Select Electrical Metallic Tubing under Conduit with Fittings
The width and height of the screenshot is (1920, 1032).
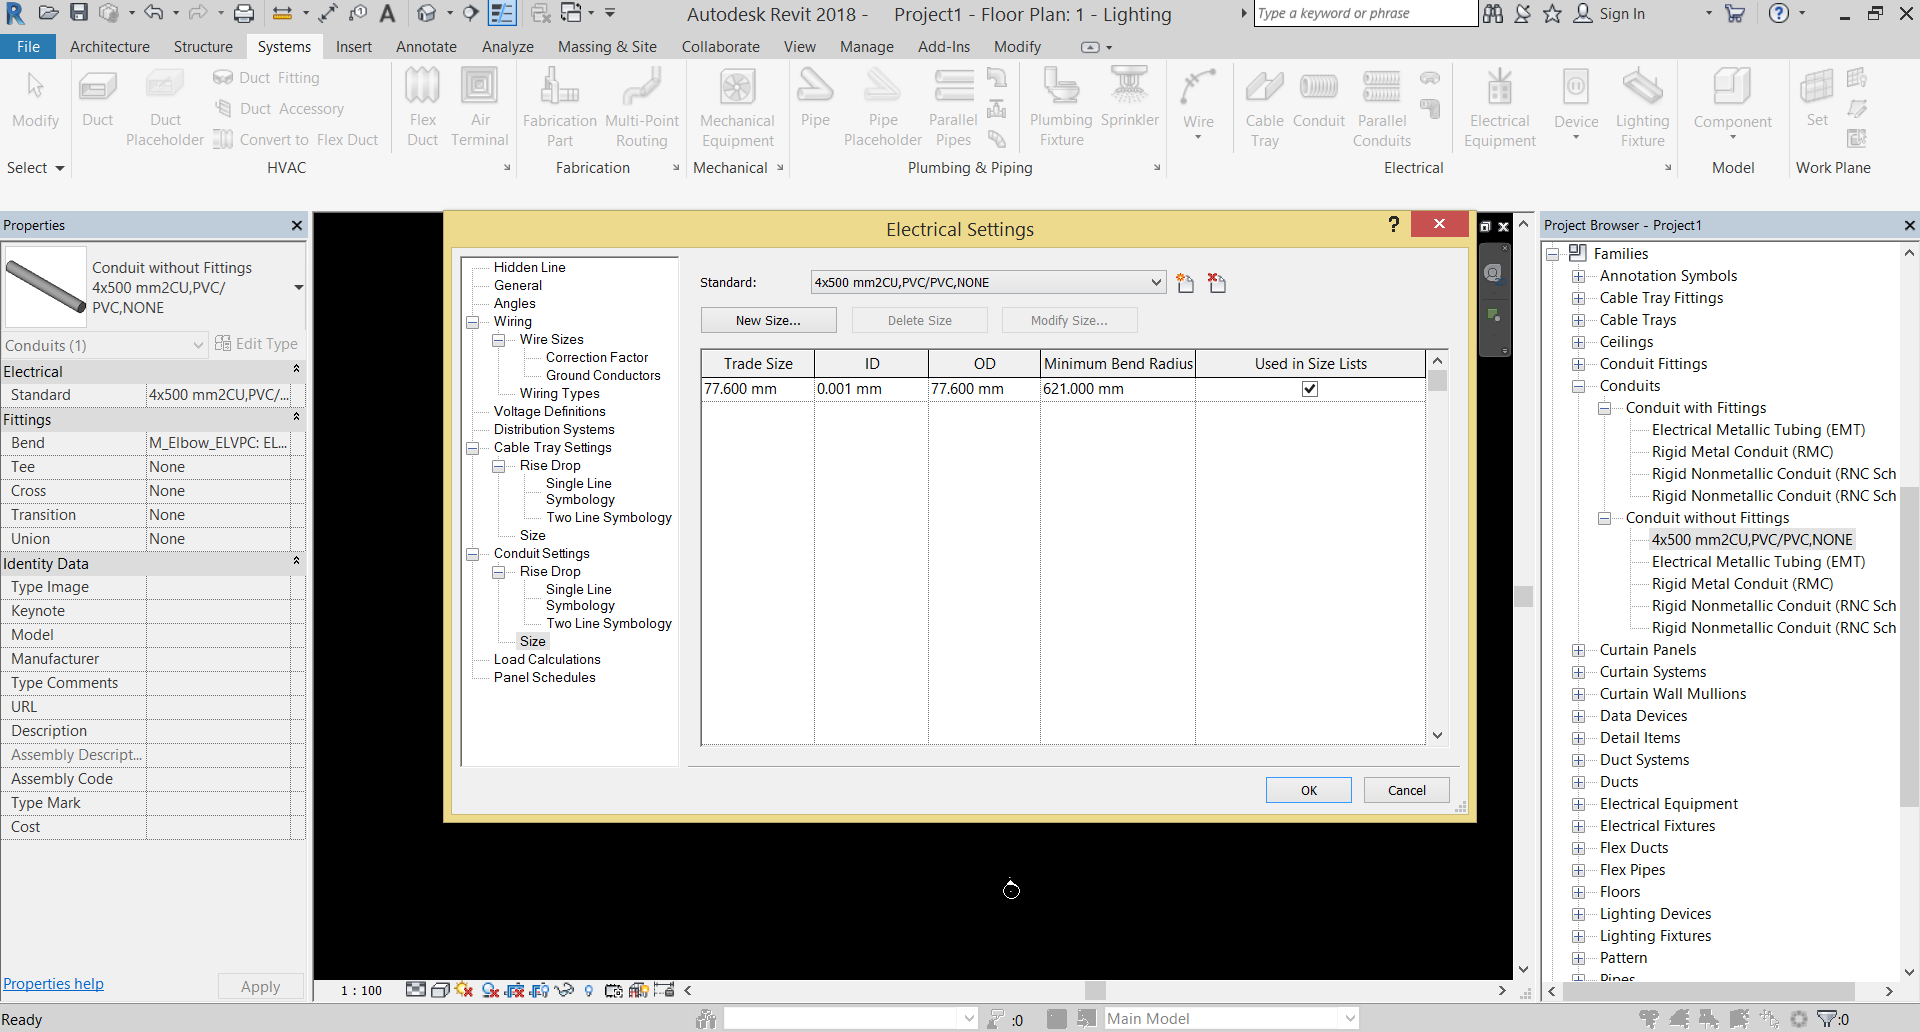(1758, 430)
